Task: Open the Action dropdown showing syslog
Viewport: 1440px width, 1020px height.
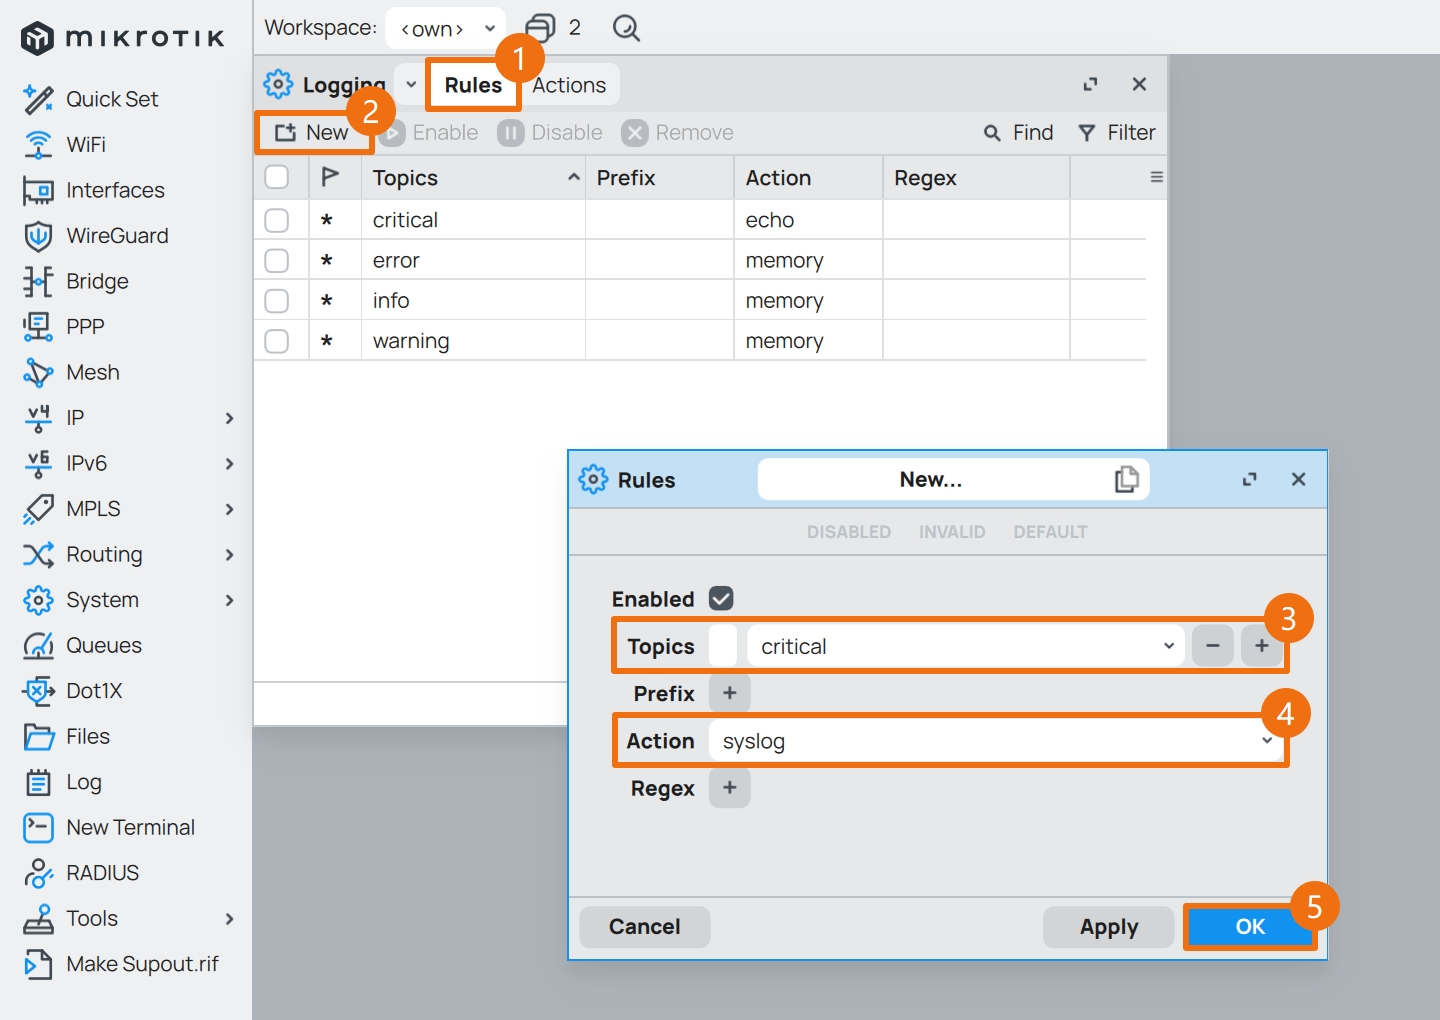Action: click(x=996, y=741)
